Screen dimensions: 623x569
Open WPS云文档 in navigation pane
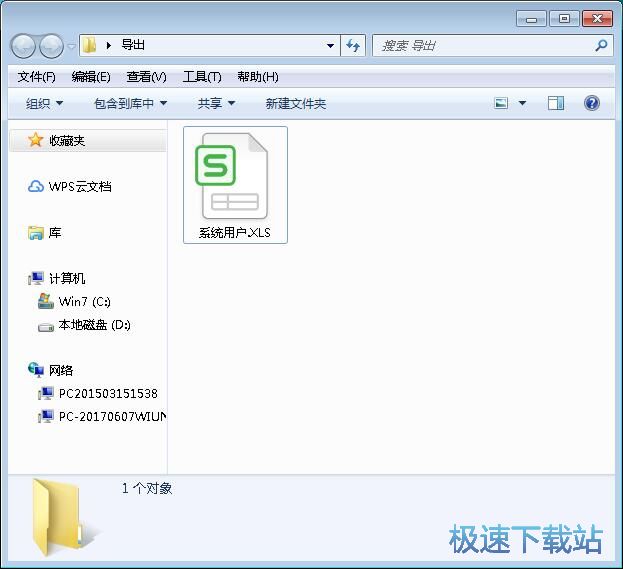[x=80, y=186]
